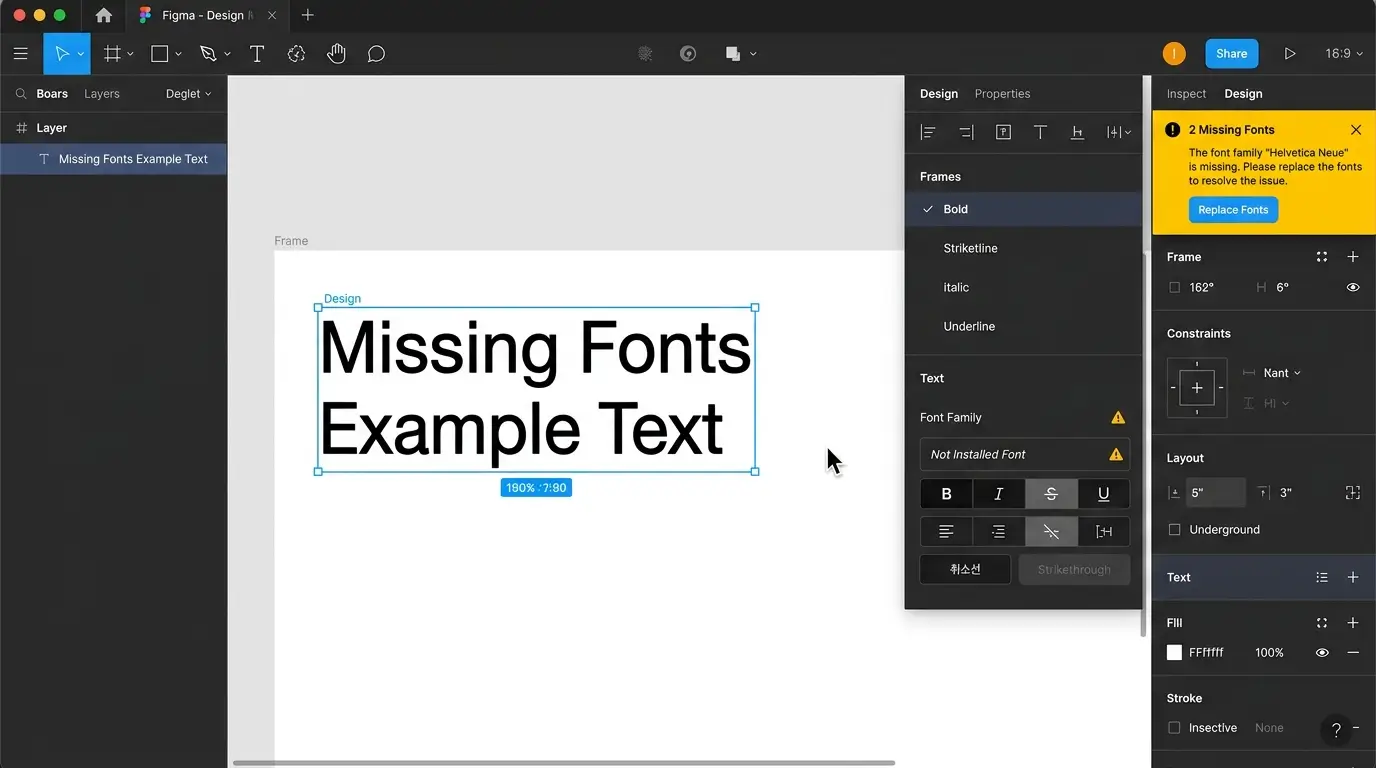
Task: Open the help question mark button
Action: coord(1336,730)
